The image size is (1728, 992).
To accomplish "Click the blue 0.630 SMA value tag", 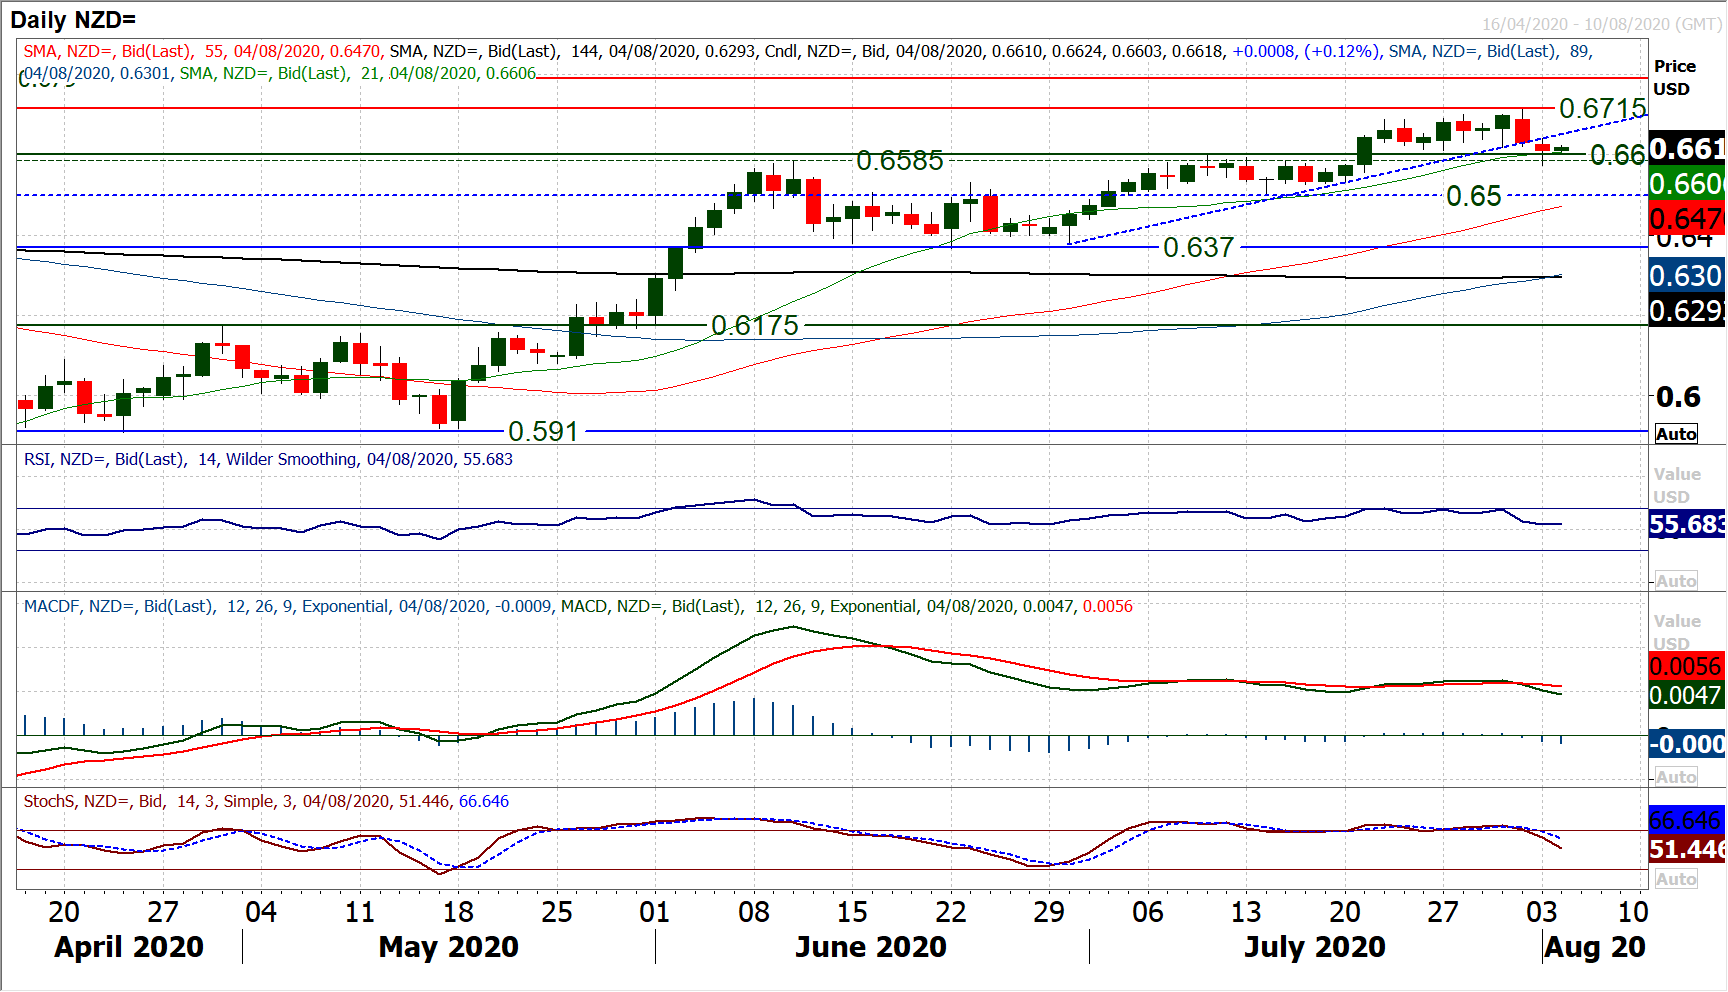I will 1687,275.
